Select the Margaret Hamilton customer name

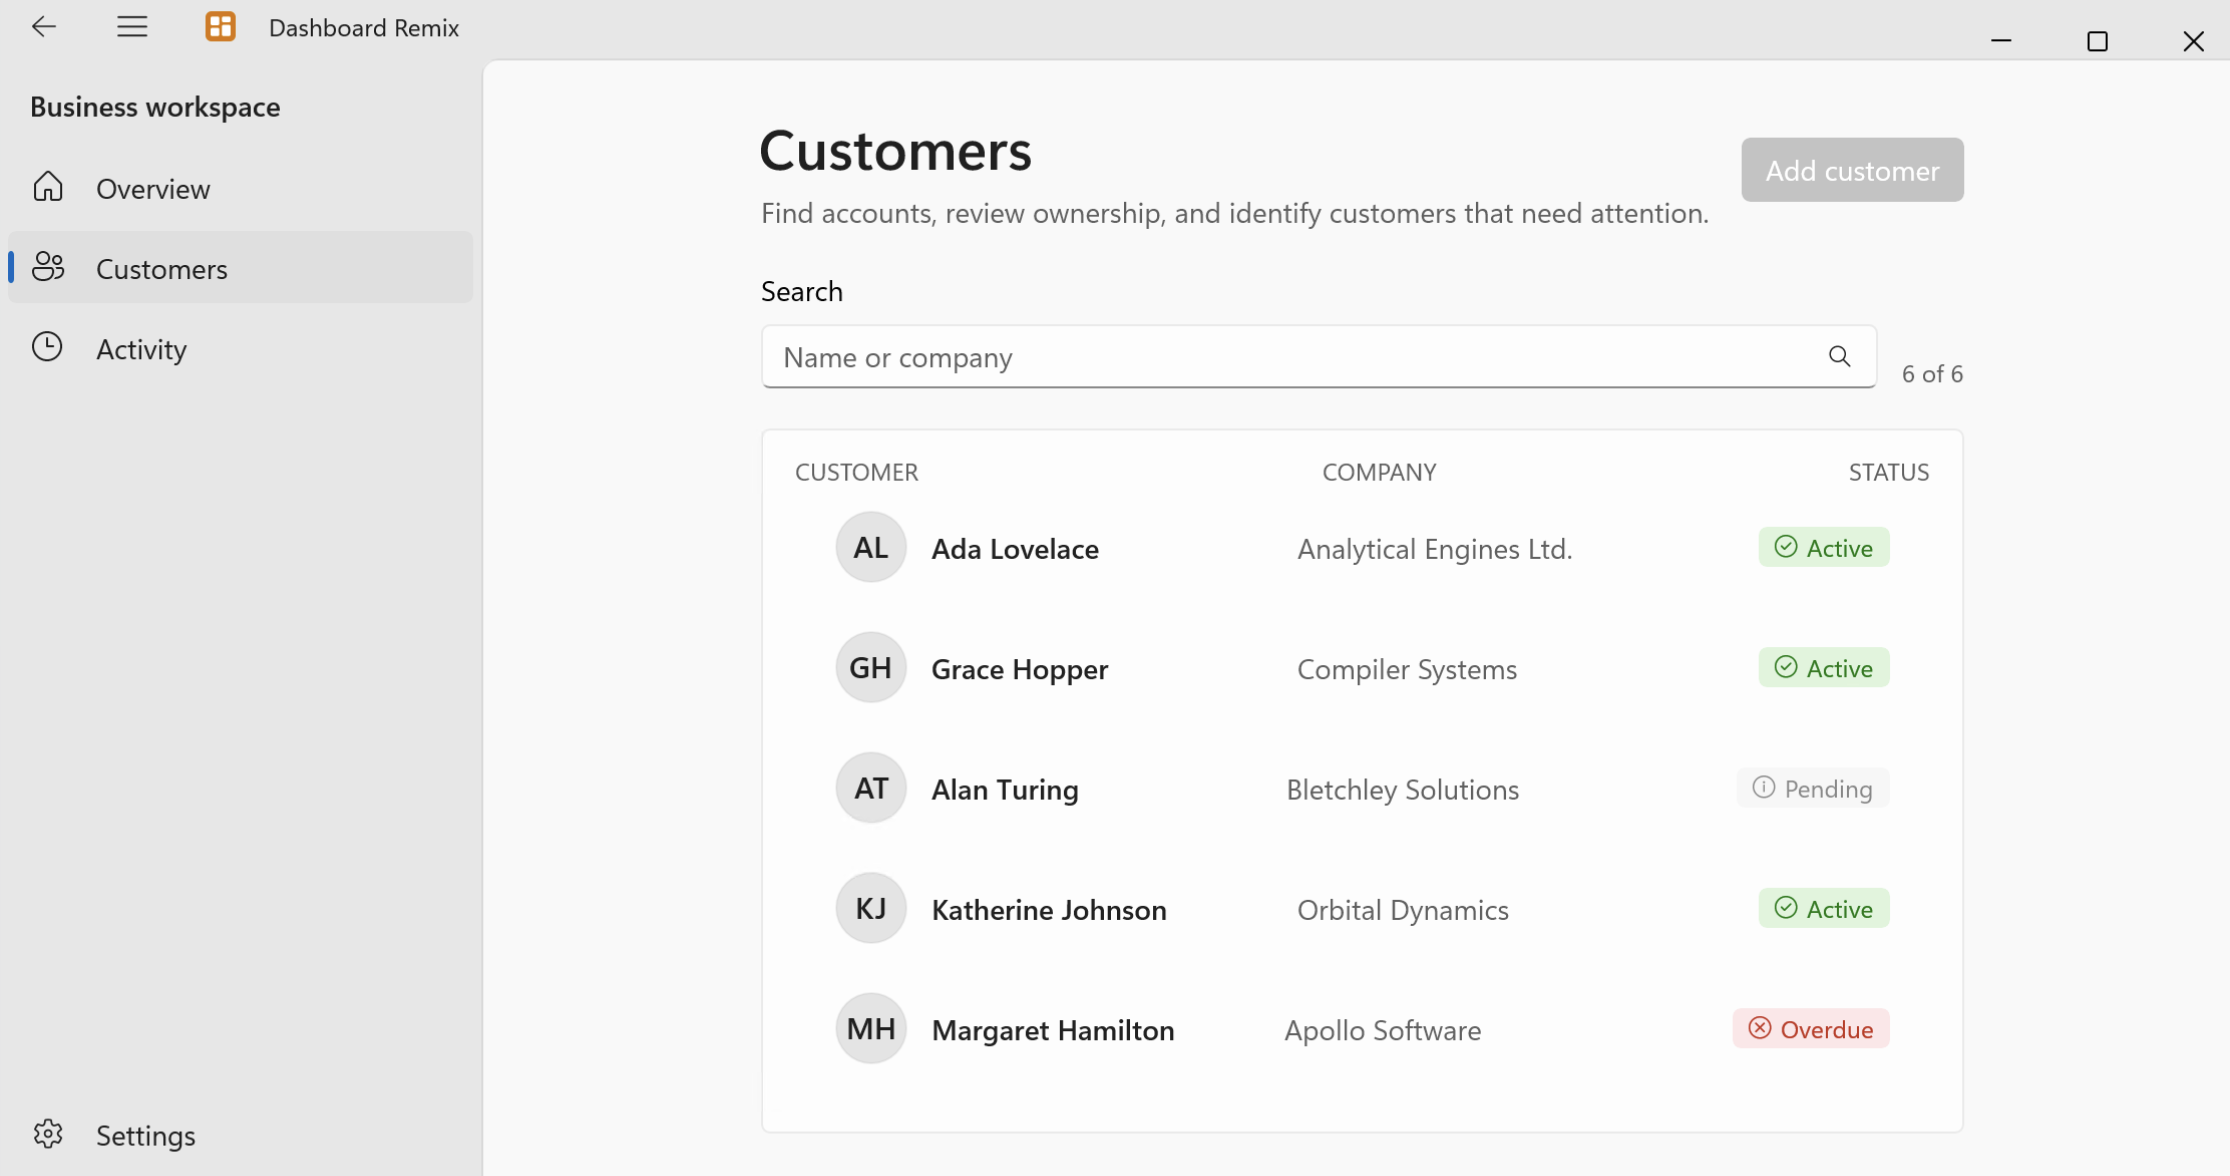click(x=1053, y=1029)
